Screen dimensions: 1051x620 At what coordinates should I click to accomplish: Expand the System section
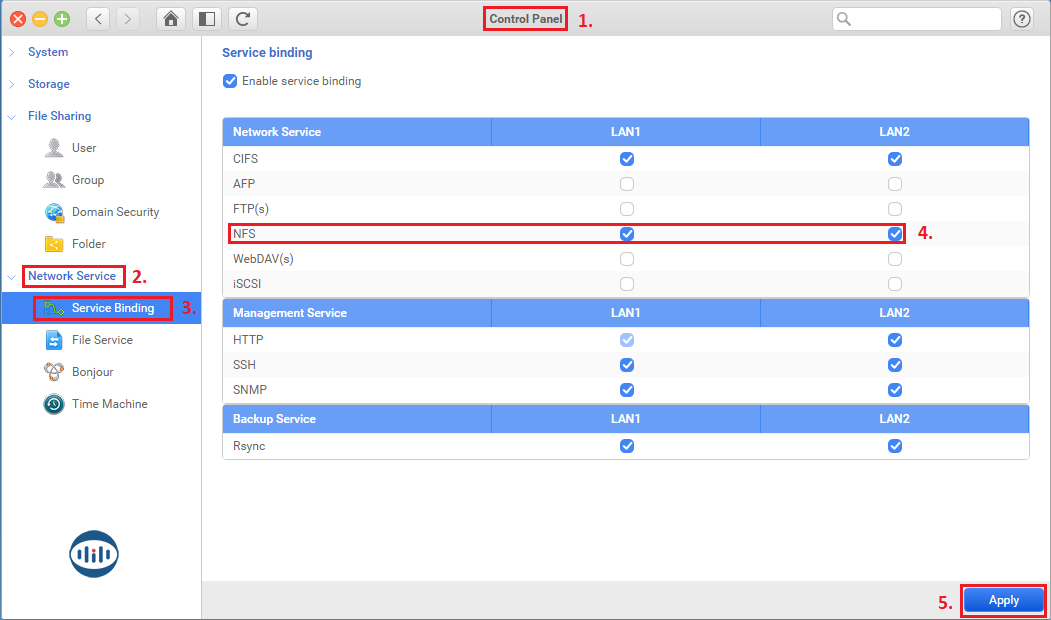pos(47,52)
